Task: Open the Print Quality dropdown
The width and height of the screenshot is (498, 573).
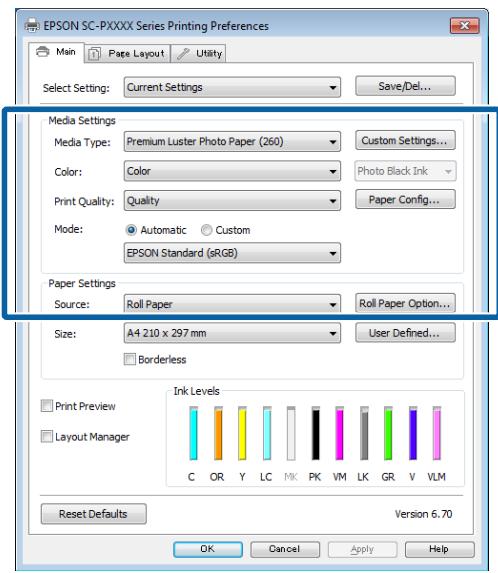Action: 232,201
